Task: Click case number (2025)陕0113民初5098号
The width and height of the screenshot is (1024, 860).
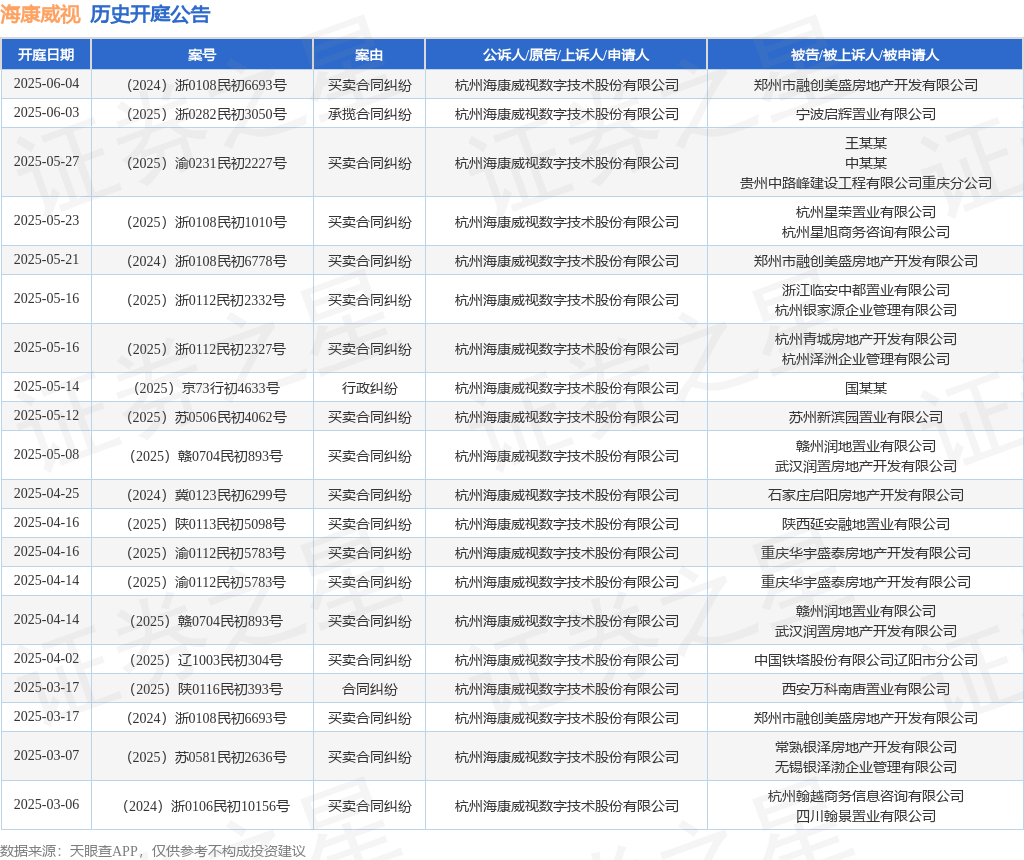Action: pos(206,524)
